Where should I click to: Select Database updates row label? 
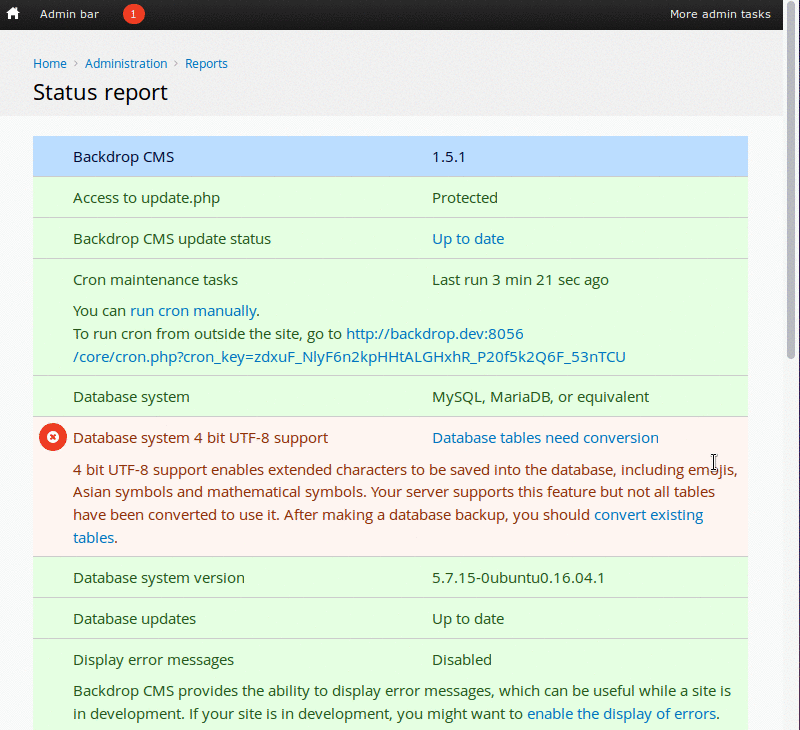(x=134, y=619)
